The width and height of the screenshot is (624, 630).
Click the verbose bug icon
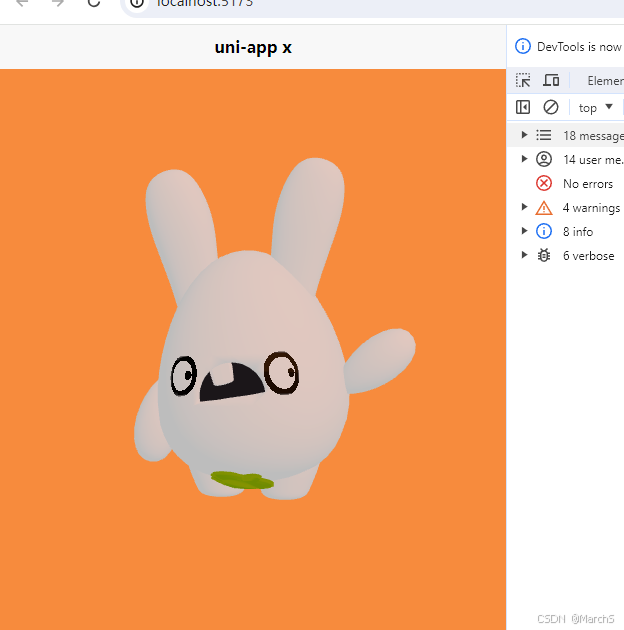pos(544,256)
